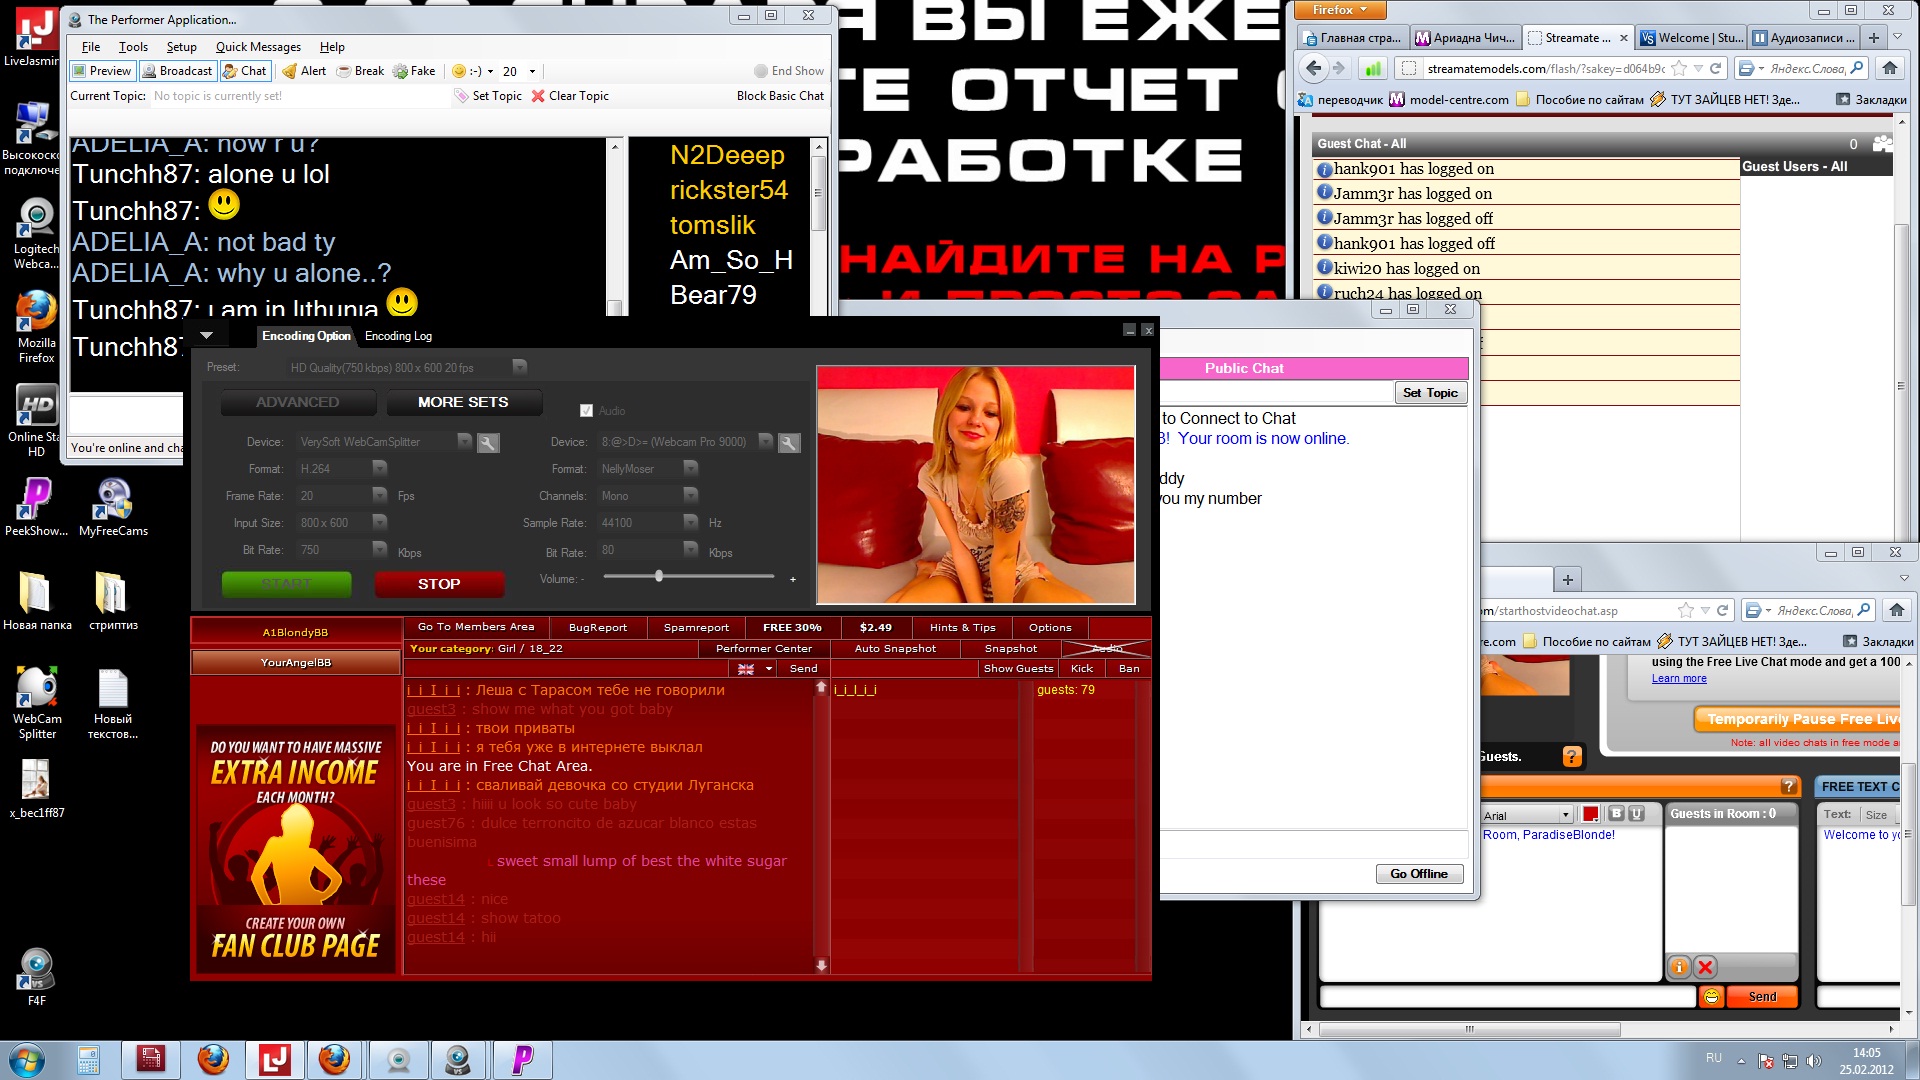The height and width of the screenshot is (1080, 1920).
Task: Expand the encoding Preset dropdown
Action: [519, 367]
